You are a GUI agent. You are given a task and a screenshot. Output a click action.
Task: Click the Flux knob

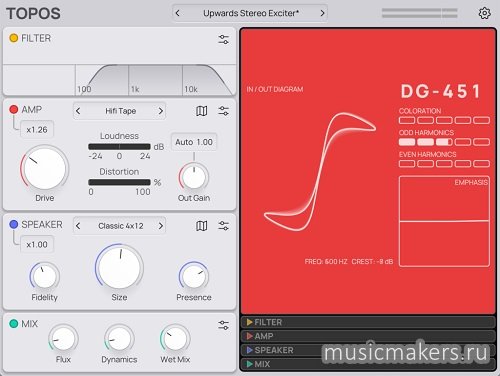pyautogui.click(x=63, y=338)
